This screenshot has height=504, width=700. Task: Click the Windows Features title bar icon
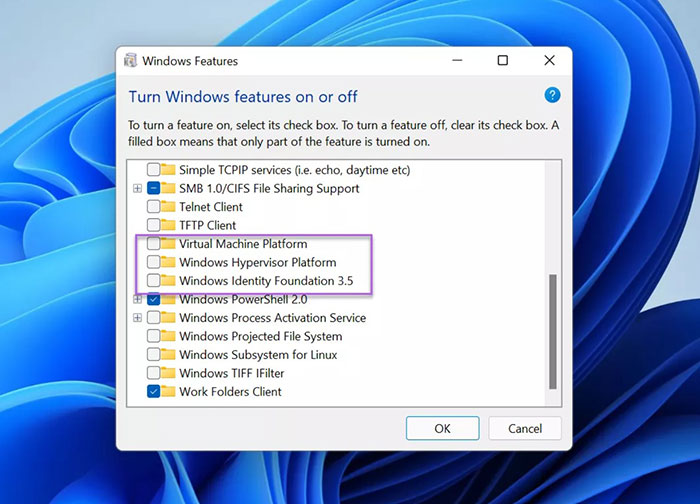click(130, 60)
